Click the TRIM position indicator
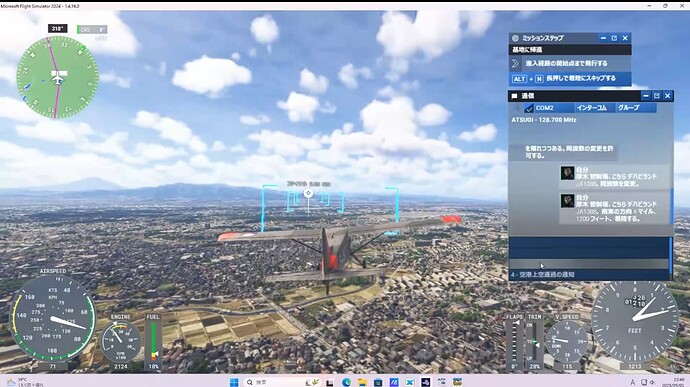Screen dimensions: 690x387 click(x=534, y=341)
